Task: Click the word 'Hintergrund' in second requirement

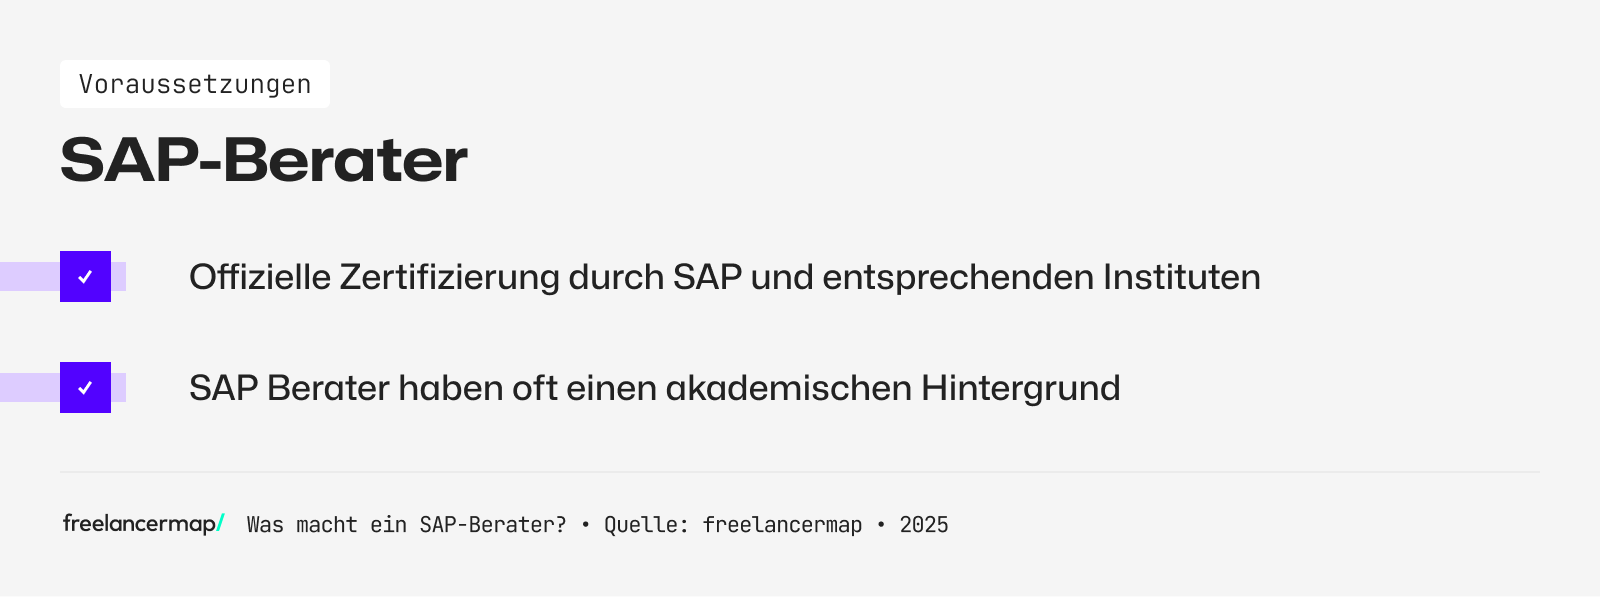Action: (1020, 388)
